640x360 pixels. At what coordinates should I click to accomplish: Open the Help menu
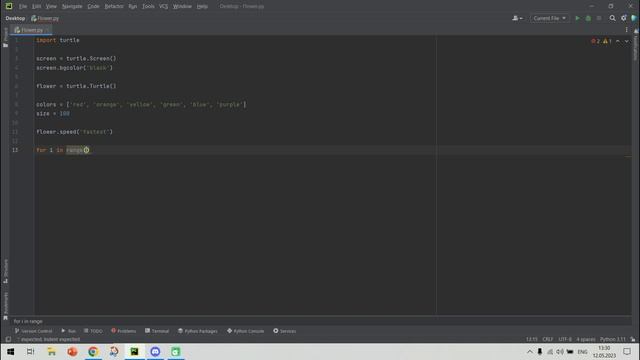[x=202, y=7]
